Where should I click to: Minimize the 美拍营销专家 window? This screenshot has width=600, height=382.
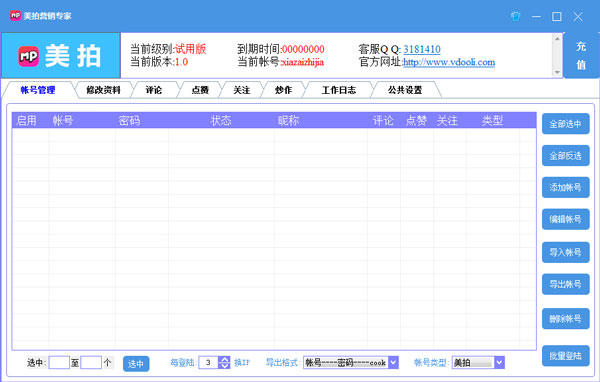coord(536,16)
